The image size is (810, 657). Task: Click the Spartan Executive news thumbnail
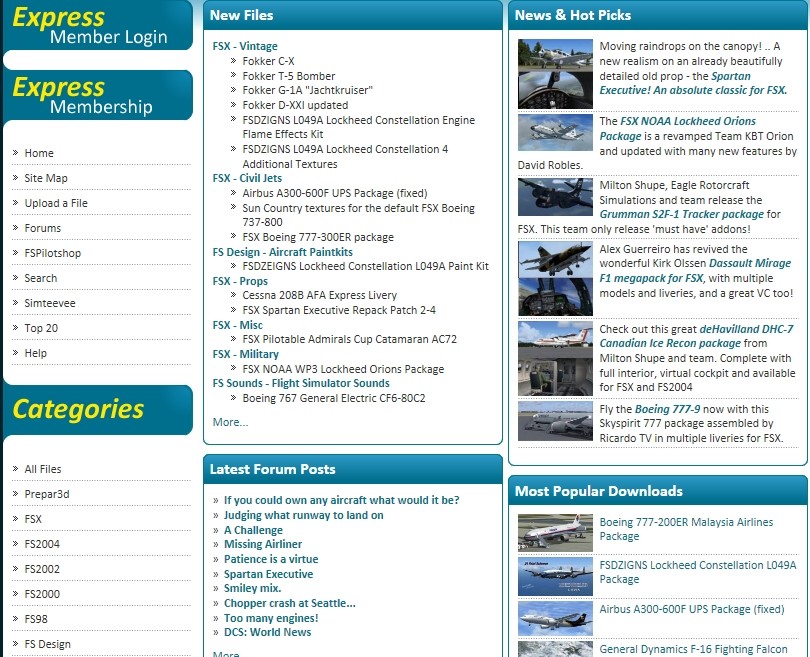(555, 74)
